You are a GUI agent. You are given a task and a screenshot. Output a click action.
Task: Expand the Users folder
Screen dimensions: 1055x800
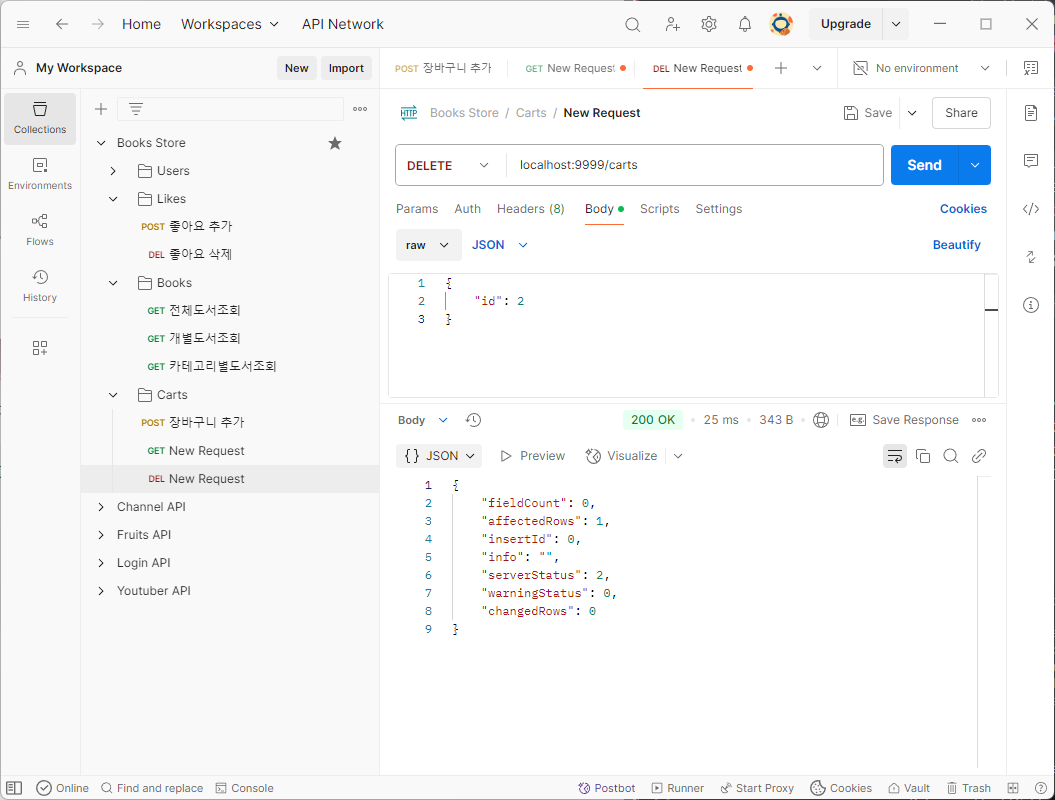coord(113,171)
